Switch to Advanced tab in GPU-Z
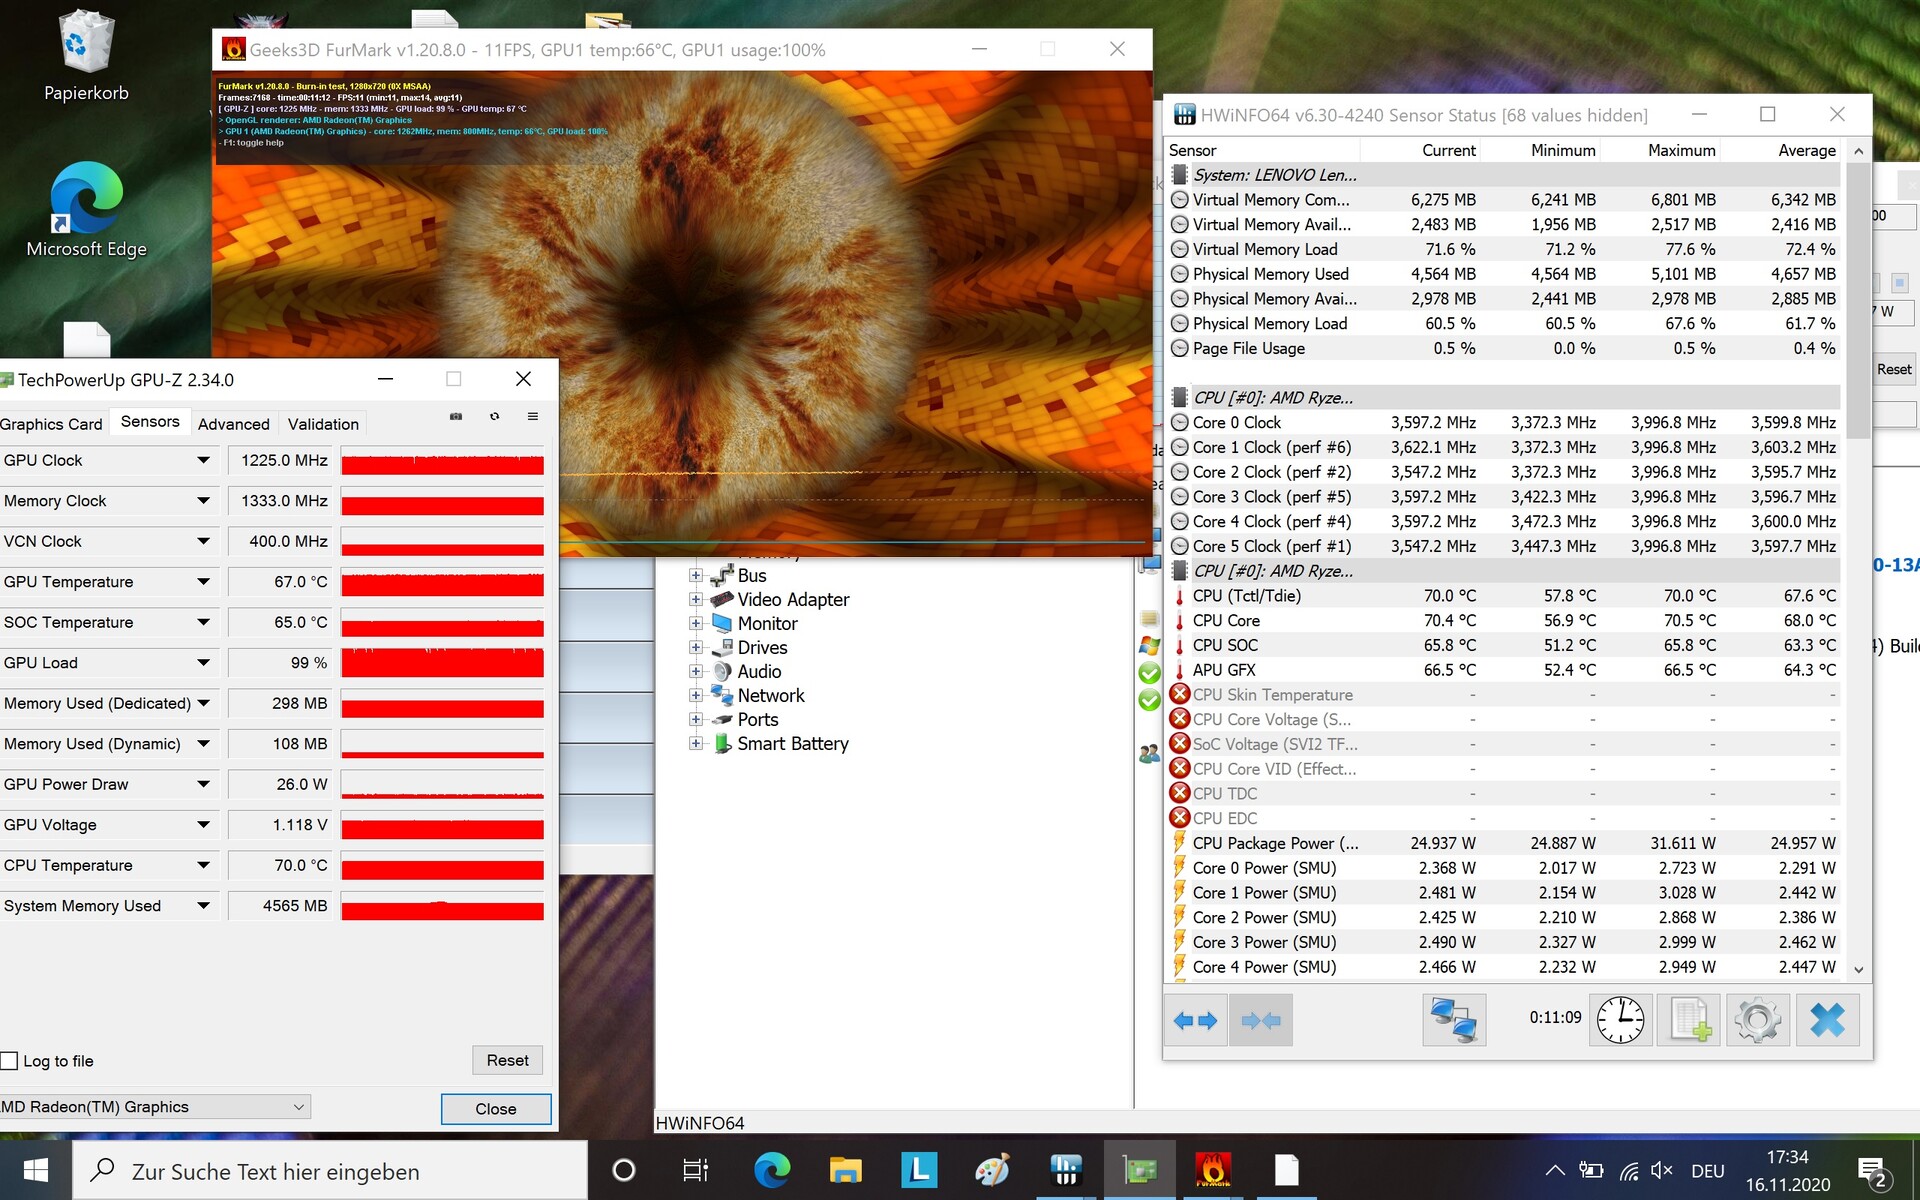This screenshot has width=1920, height=1200. pos(233,424)
